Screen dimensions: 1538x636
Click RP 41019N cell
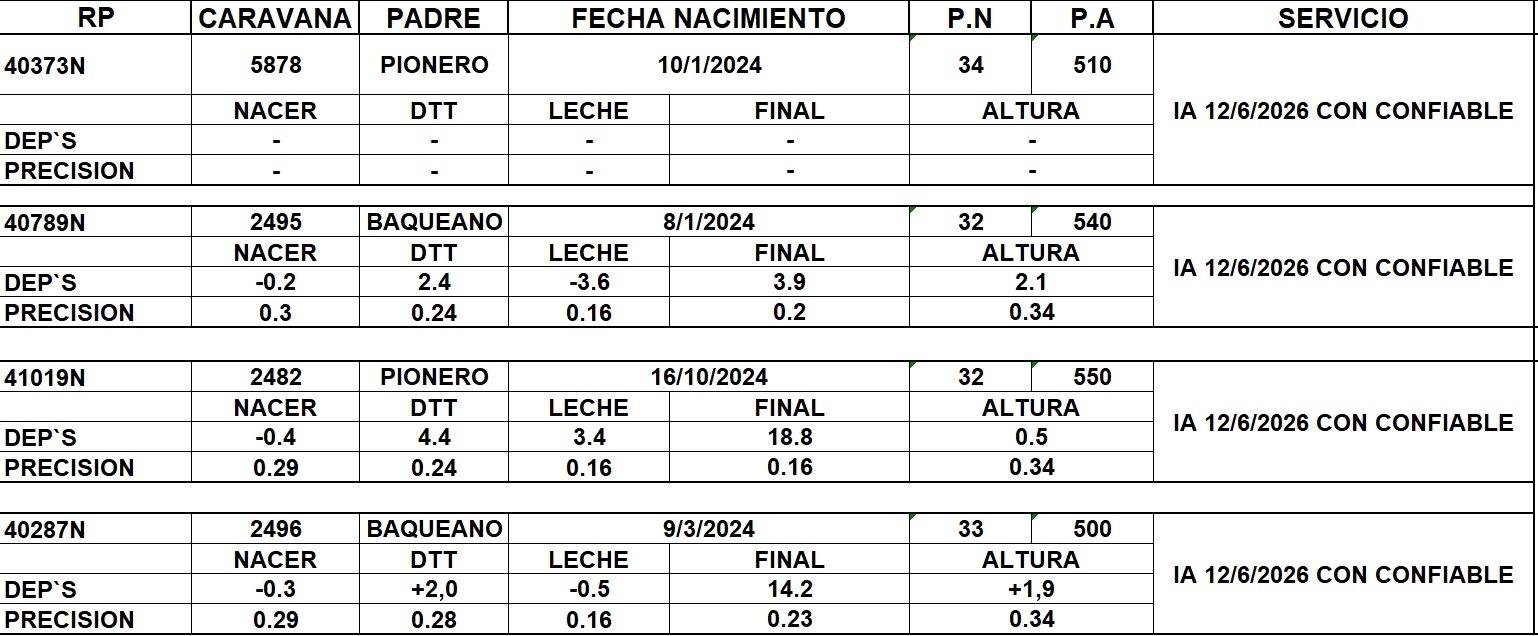tap(96, 377)
